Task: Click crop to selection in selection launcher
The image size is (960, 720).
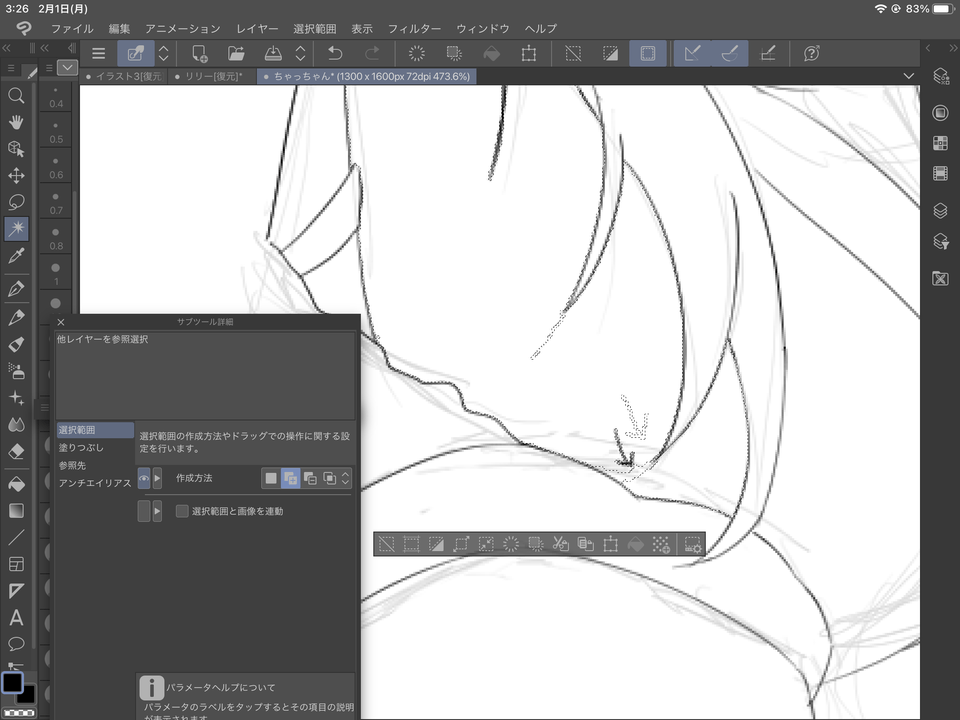Action: tap(411, 544)
